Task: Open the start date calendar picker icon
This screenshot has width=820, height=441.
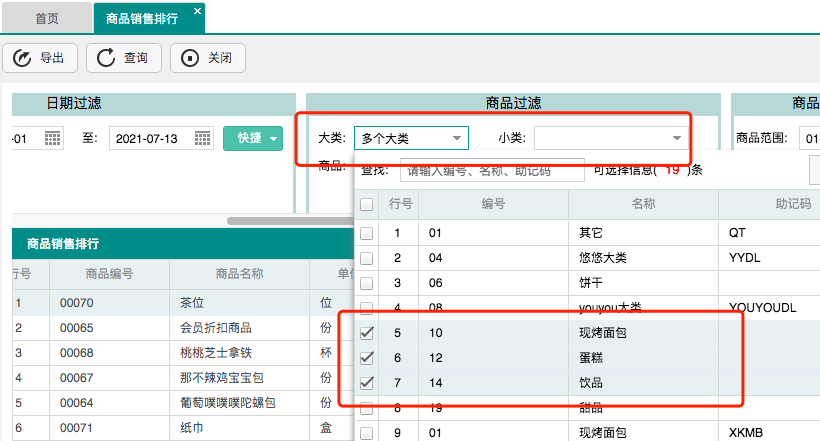Action: pyautogui.click(x=53, y=138)
